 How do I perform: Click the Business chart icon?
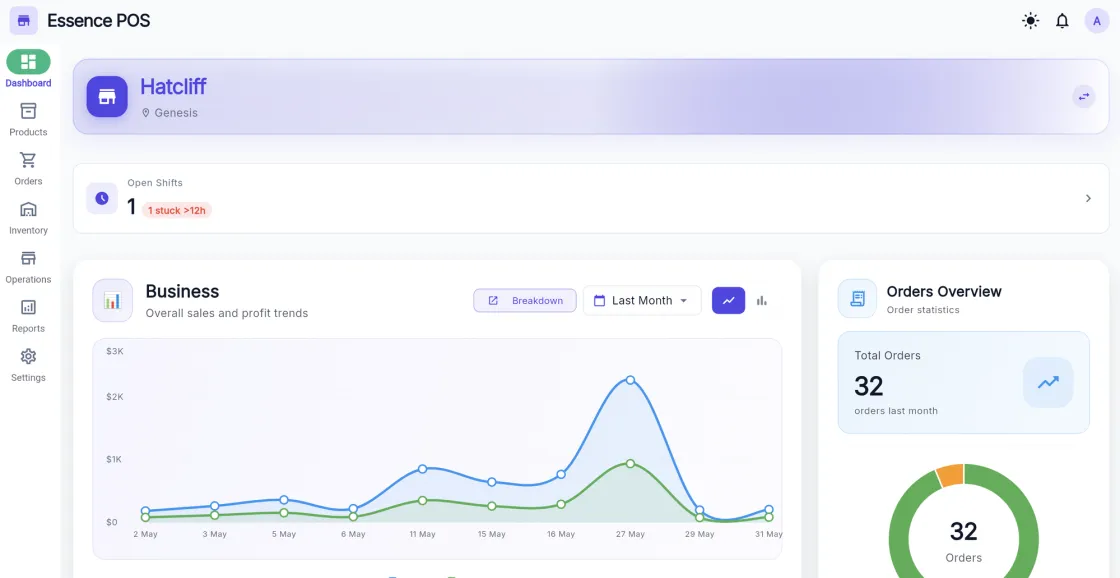coord(112,300)
